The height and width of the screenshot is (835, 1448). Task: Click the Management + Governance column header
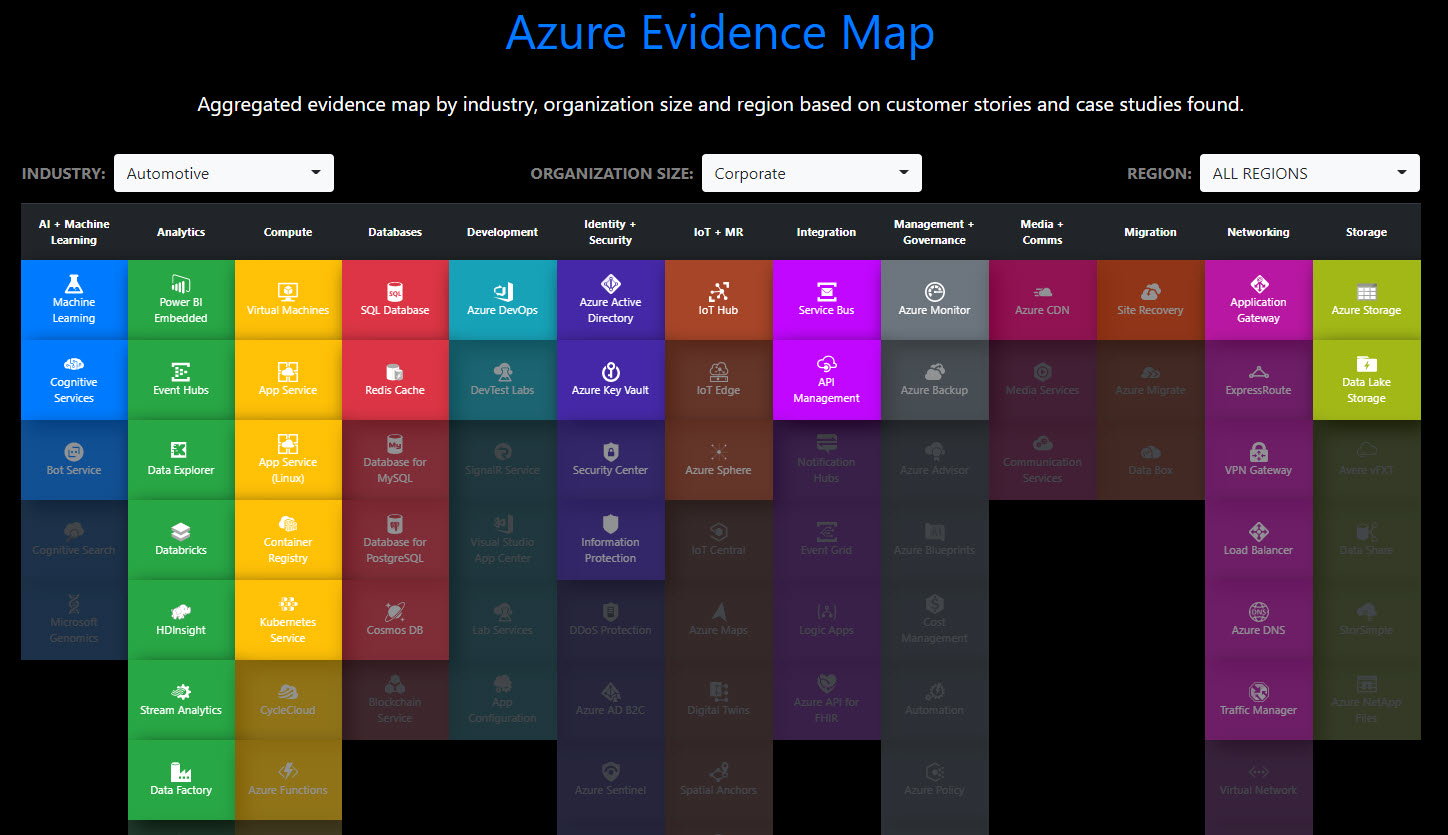point(935,232)
